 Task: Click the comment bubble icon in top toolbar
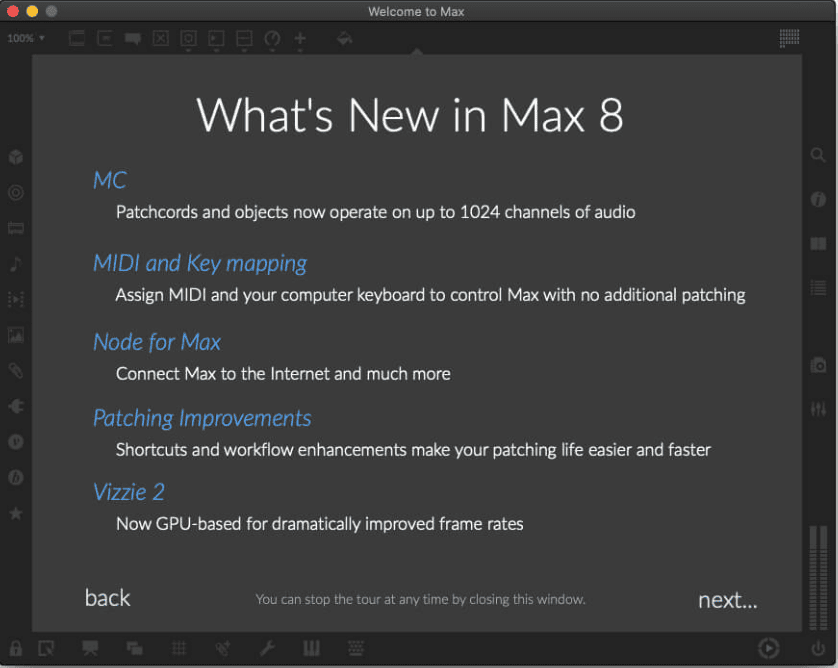pyautogui.click(x=133, y=38)
